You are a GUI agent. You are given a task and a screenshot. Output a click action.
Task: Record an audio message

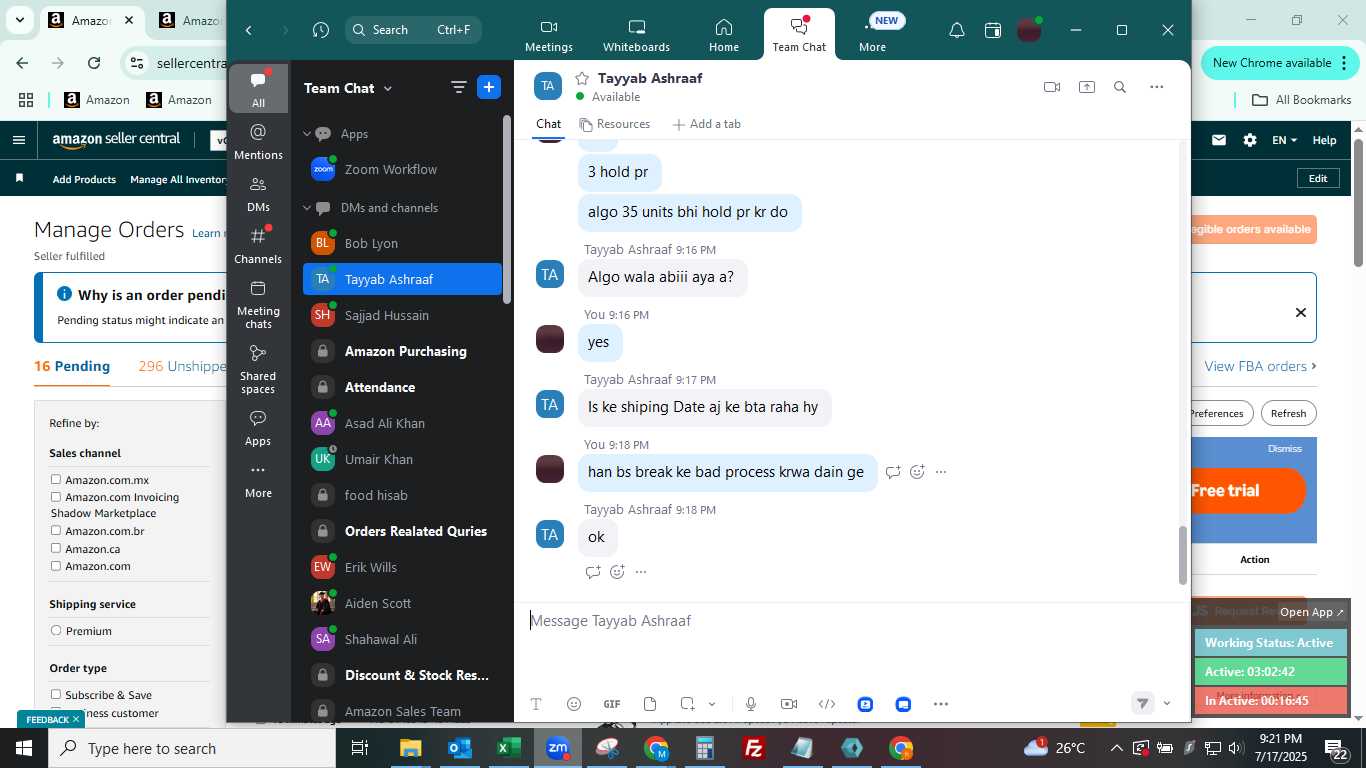point(751,704)
